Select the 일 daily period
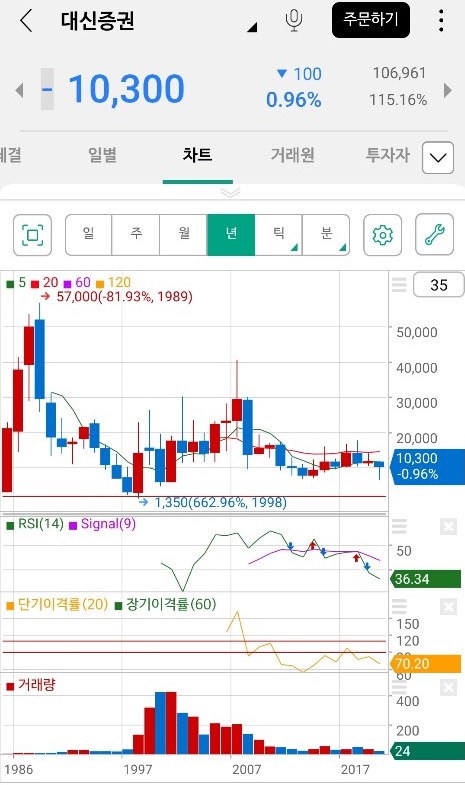The width and height of the screenshot is (465, 785). pyautogui.click(x=89, y=235)
